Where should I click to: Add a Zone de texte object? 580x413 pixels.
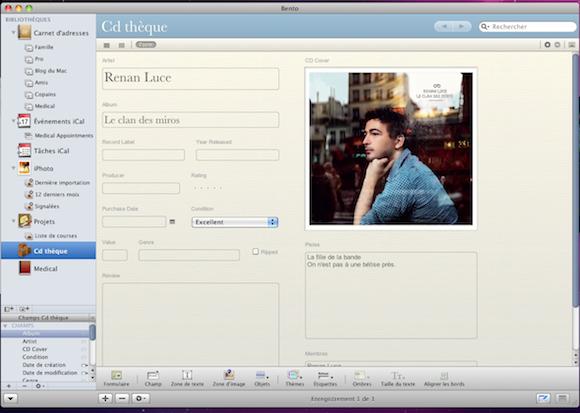coord(187,375)
